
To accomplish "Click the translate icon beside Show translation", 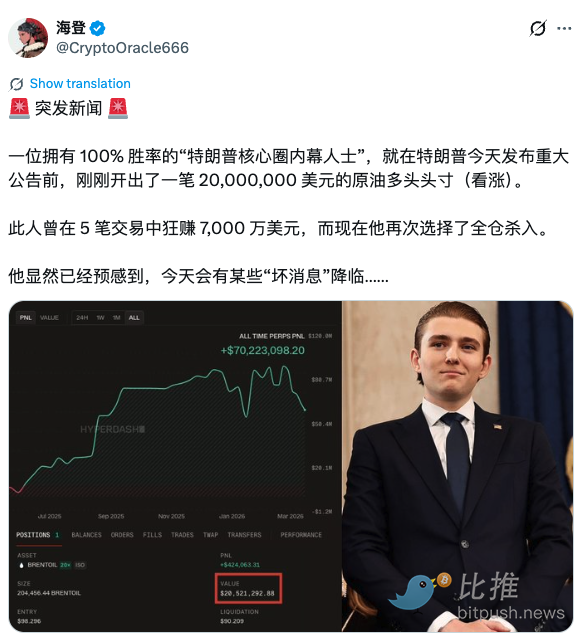I will [x=16, y=84].
